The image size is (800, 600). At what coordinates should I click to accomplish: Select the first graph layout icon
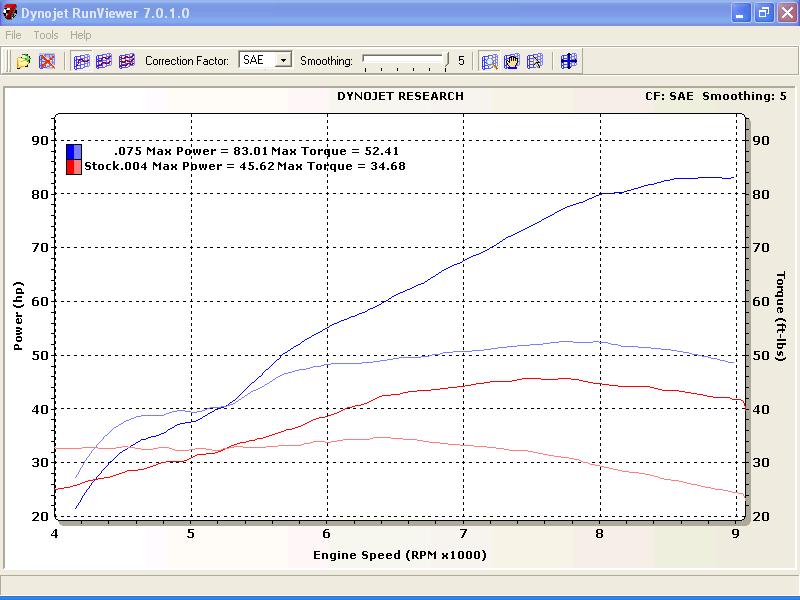click(x=82, y=61)
